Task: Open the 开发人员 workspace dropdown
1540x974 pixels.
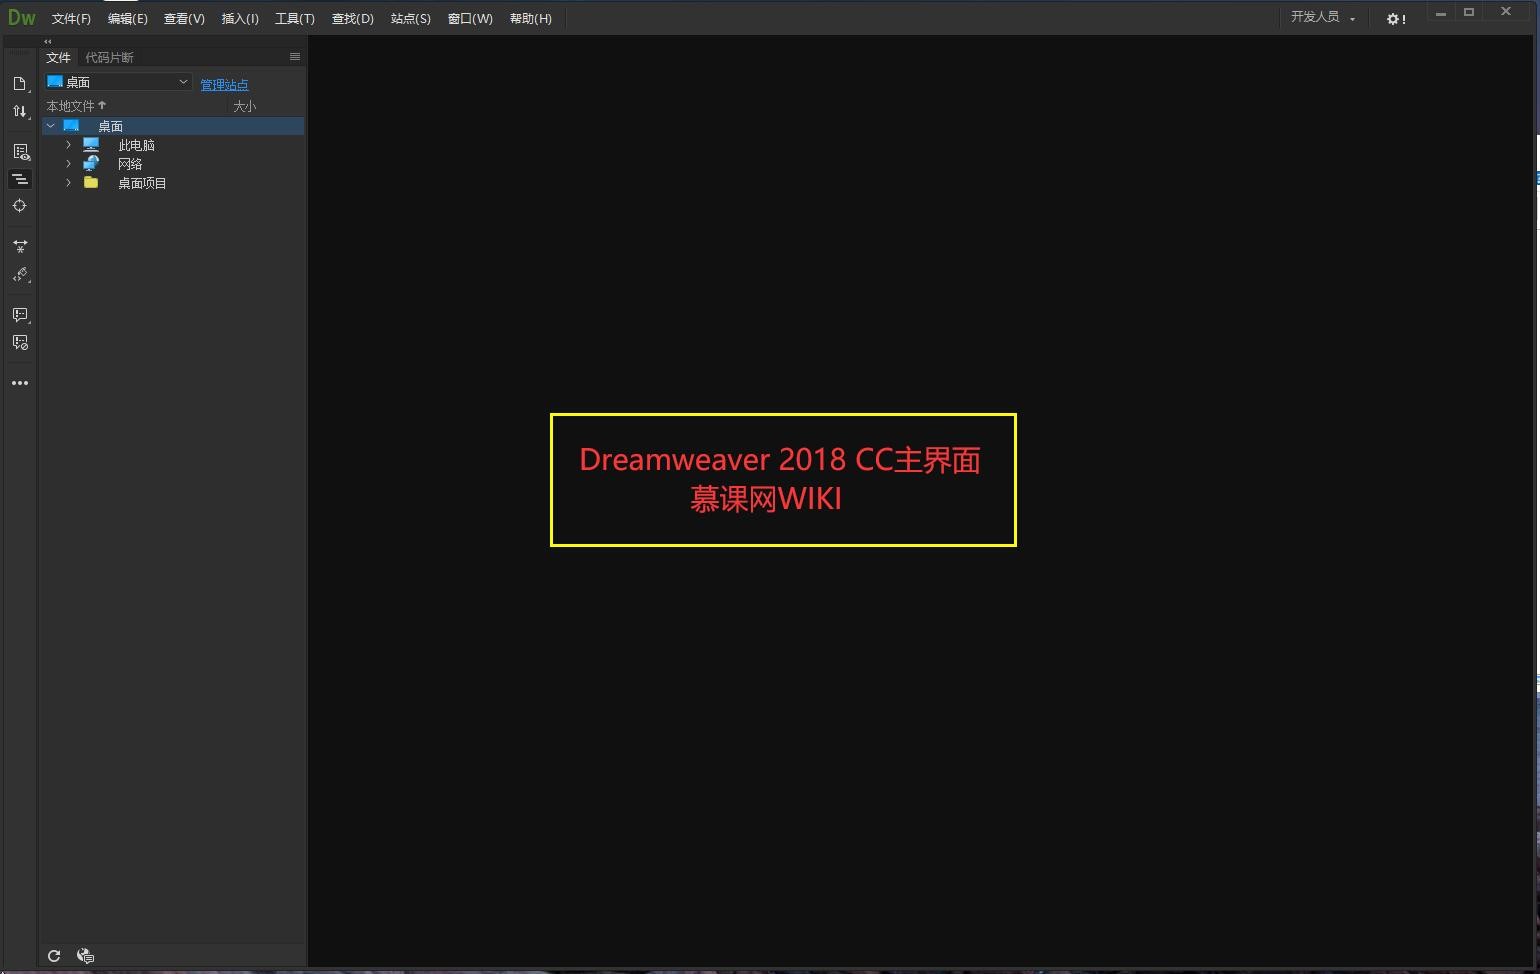Action: pyautogui.click(x=1323, y=17)
